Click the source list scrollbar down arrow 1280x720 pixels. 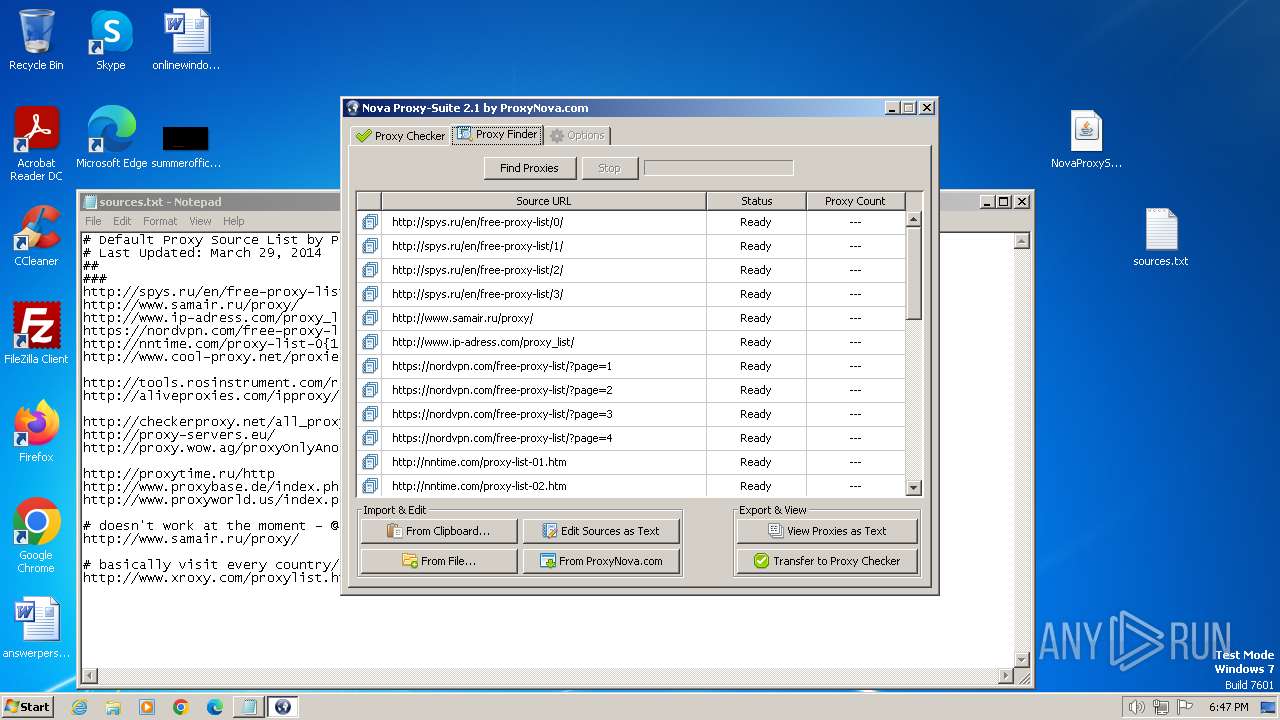913,487
